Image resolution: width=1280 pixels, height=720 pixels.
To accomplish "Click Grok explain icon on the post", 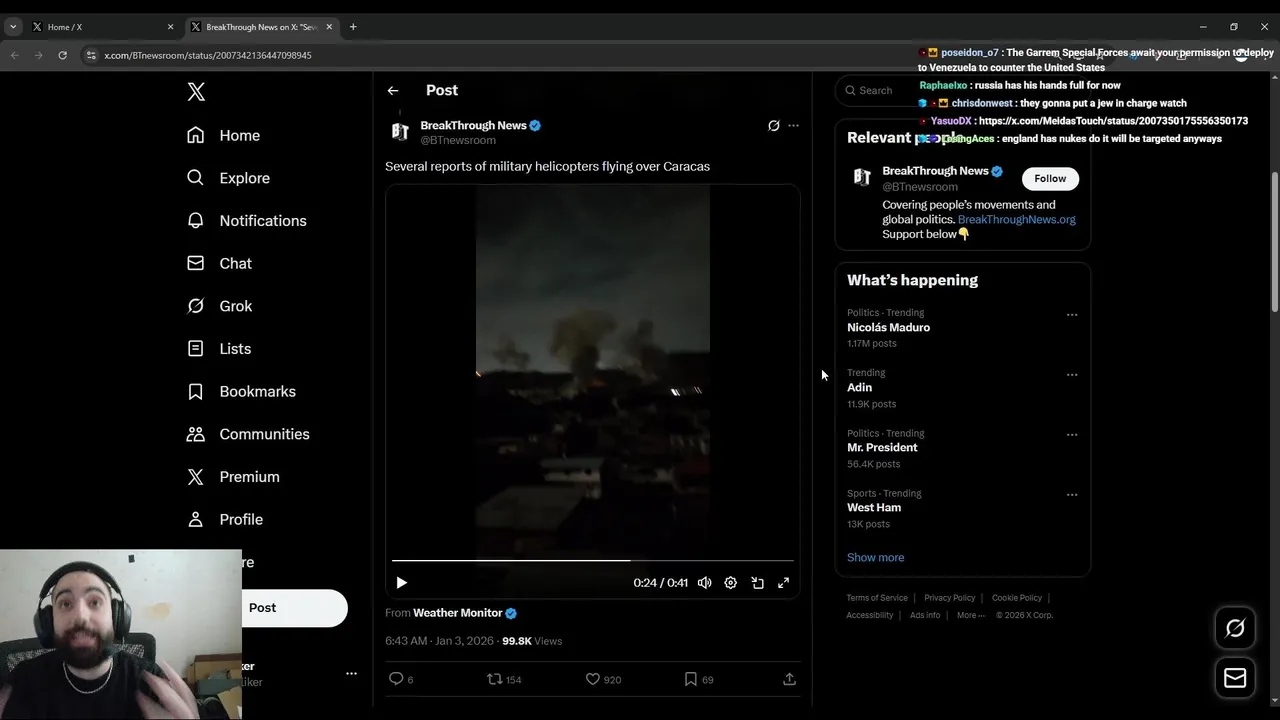I will pyautogui.click(x=773, y=126).
